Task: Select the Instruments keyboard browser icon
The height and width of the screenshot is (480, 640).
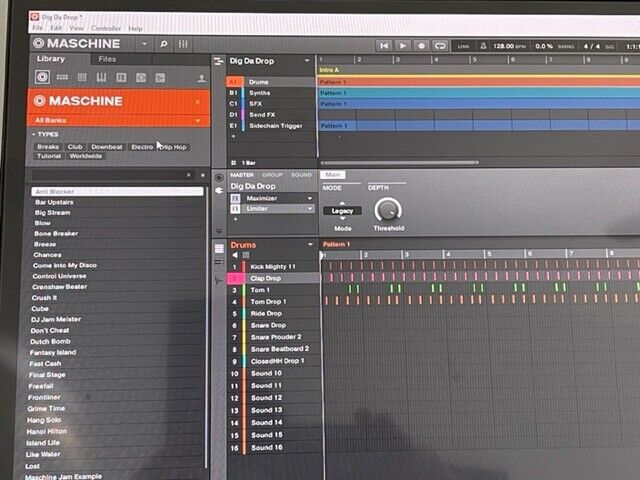Action: [101, 77]
